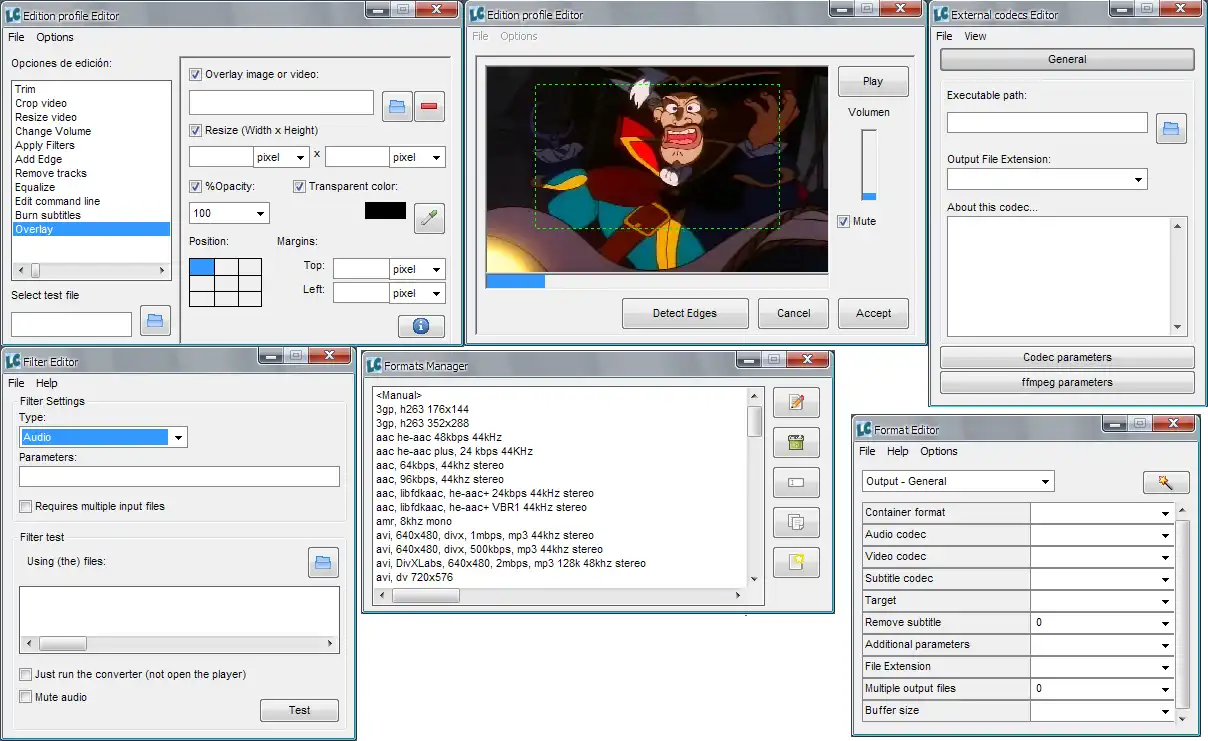Viewport: 1208px width, 741px height.
Task: Click the LC app icon of Filter Editor window
Action: tap(12, 361)
